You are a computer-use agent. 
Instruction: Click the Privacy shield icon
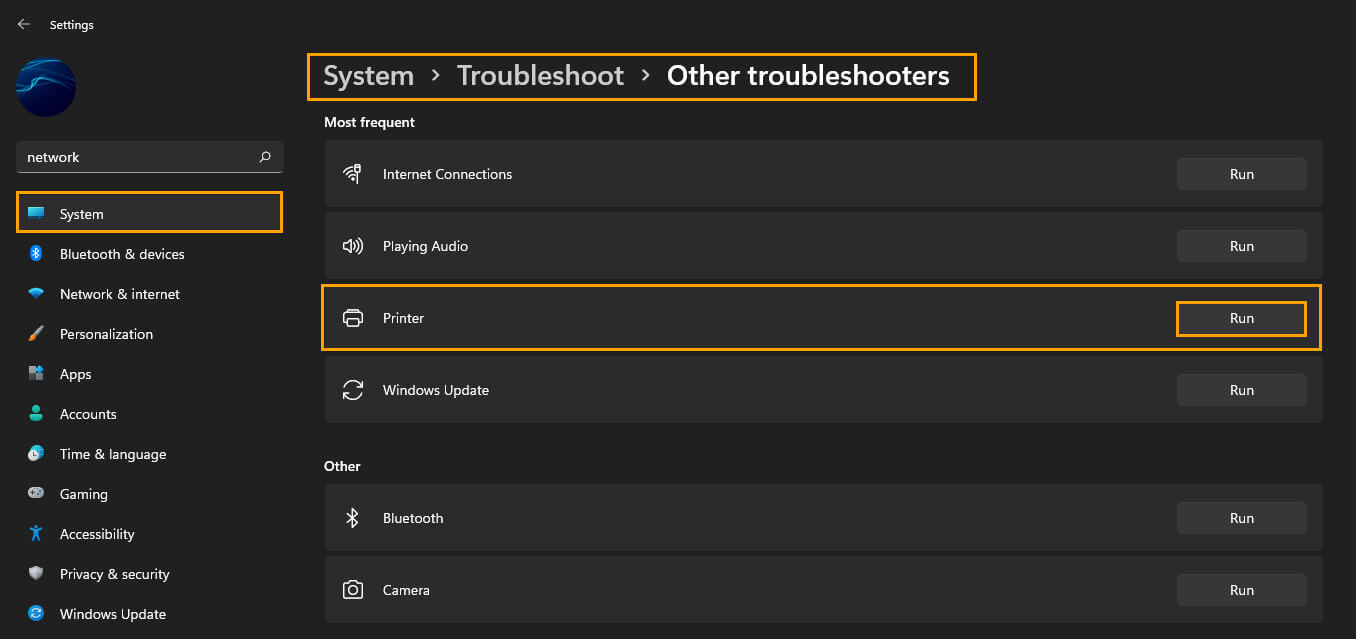click(36, 574)
